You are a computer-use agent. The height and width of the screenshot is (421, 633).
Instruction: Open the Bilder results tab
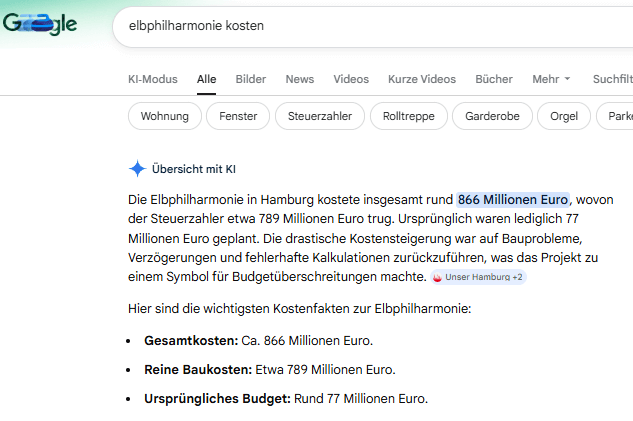coord(251,79)
